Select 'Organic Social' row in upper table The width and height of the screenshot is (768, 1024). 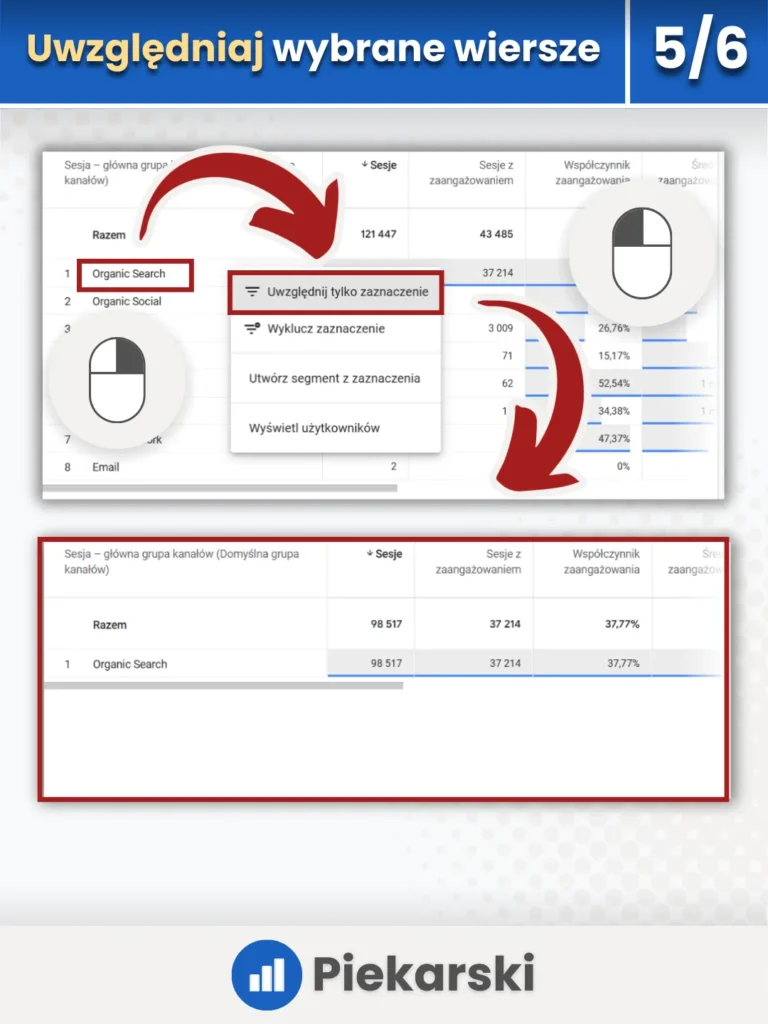point(127,301)
